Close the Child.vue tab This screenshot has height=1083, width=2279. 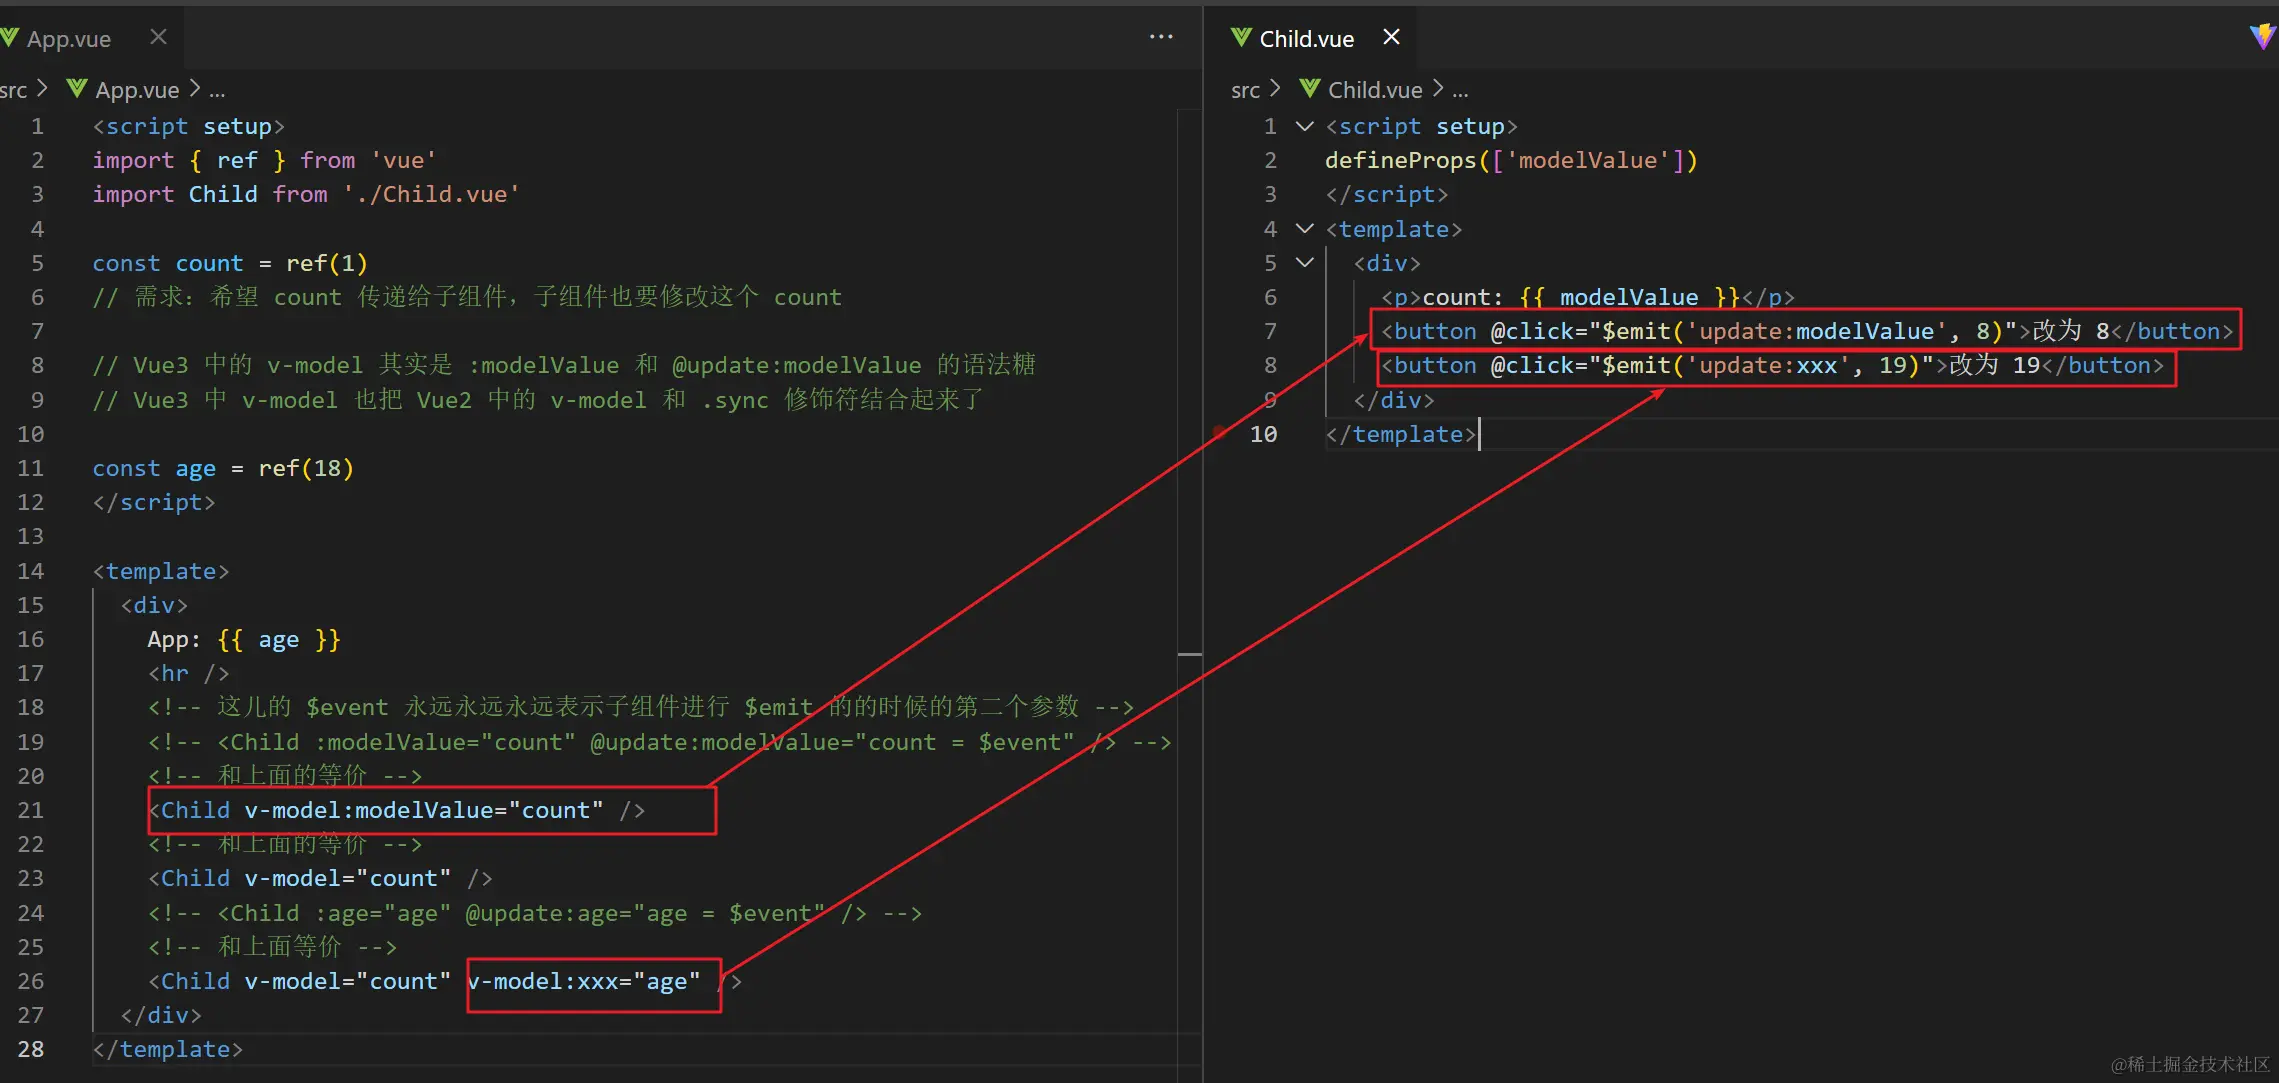[x=1391, y=37]
